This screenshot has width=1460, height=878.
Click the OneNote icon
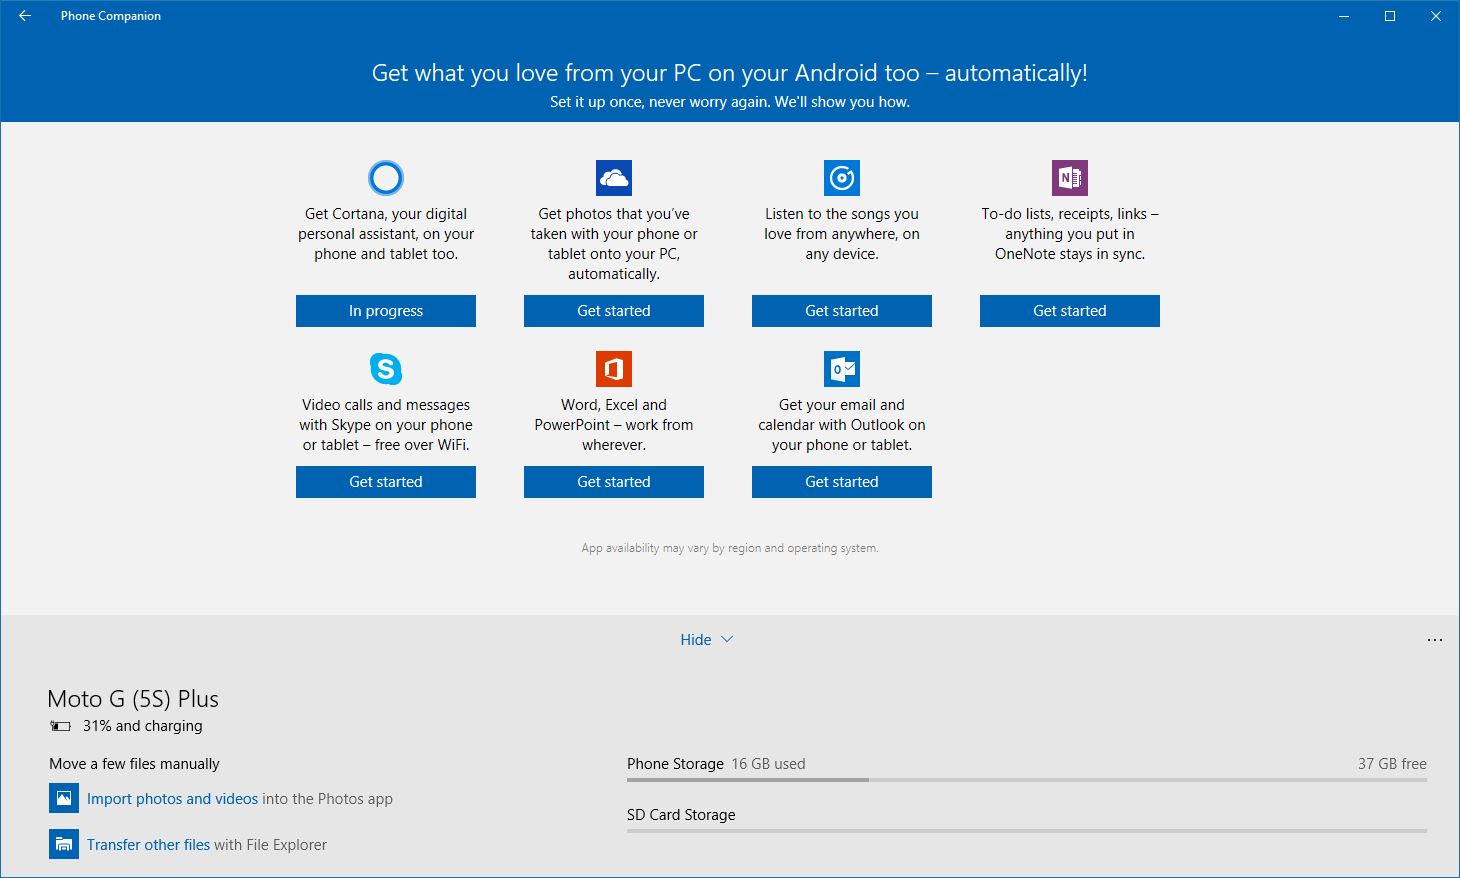[x=1070, y=178]
